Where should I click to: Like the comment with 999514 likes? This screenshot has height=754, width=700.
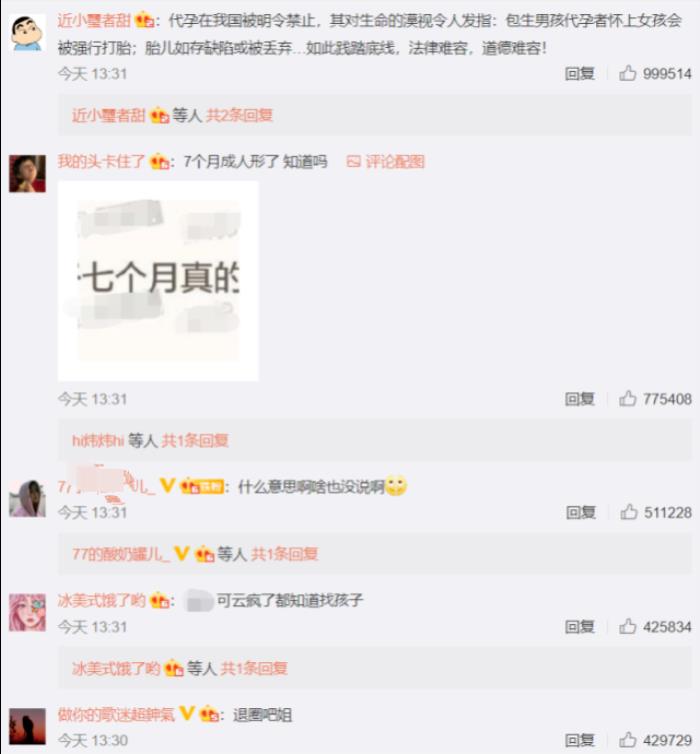pyautogui.click(x=627, y=74)
